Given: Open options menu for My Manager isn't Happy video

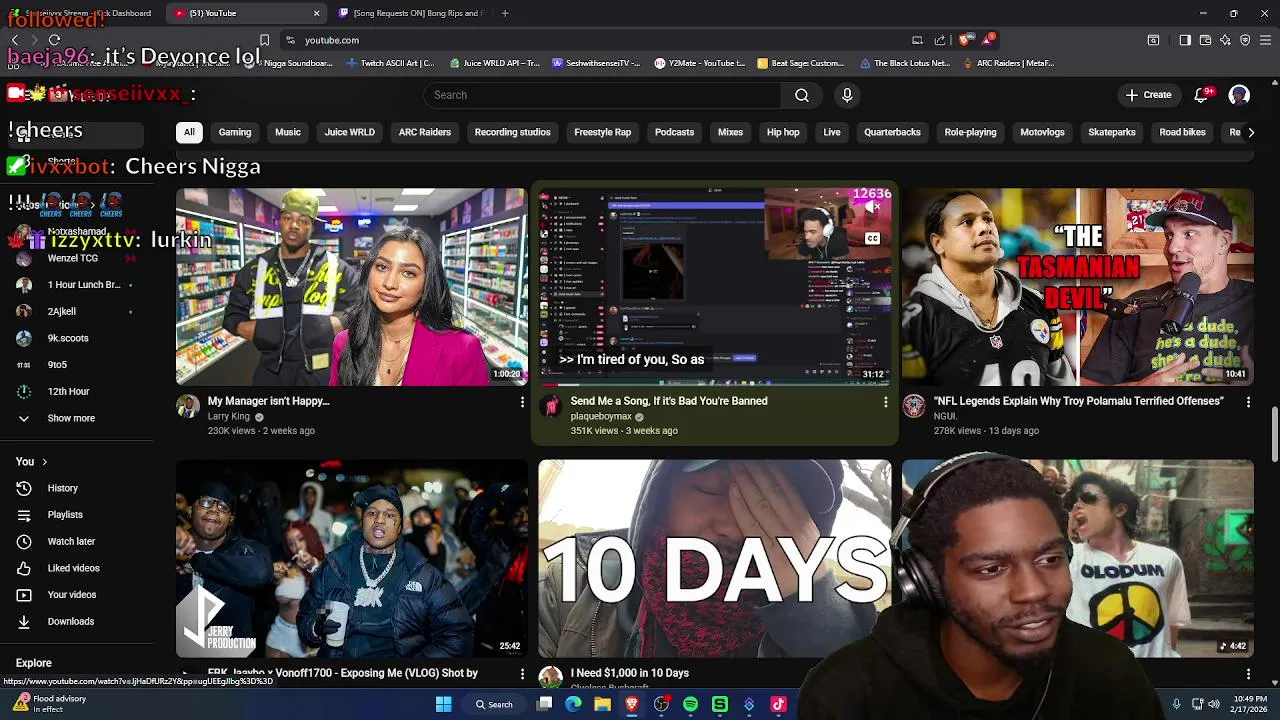Looking at the screenshot, I should pyautogui.click(x=521, y=402).
